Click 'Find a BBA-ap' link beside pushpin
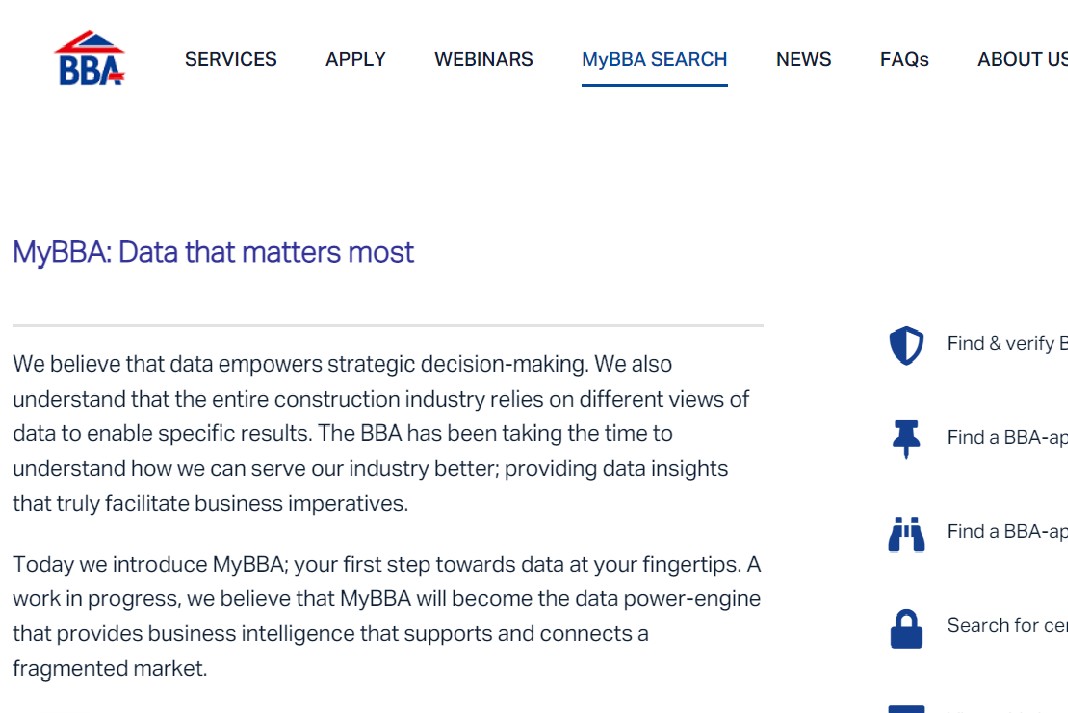1068x713 pixels. point(1007,437)
